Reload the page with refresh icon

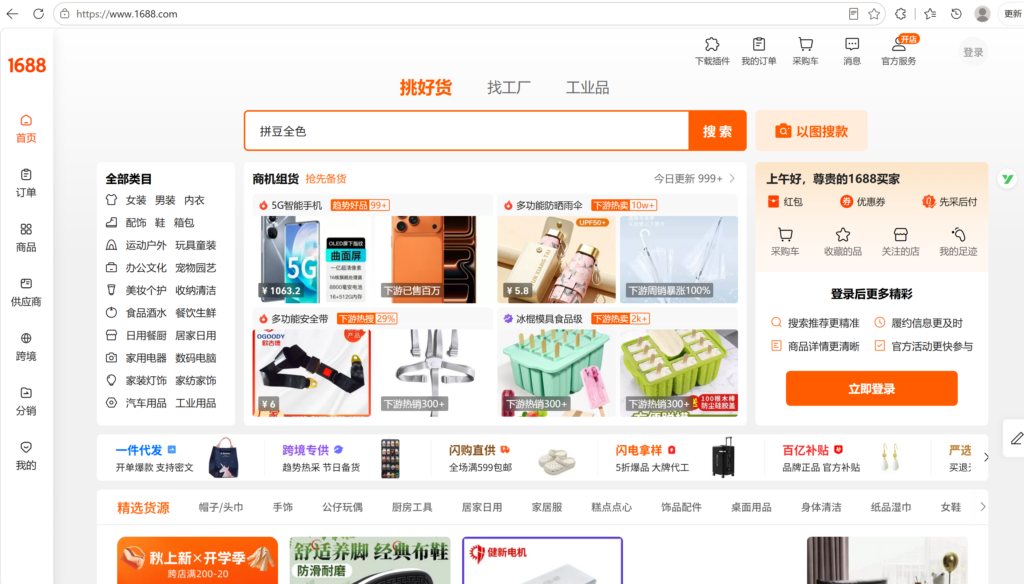[x=39, y=14]
